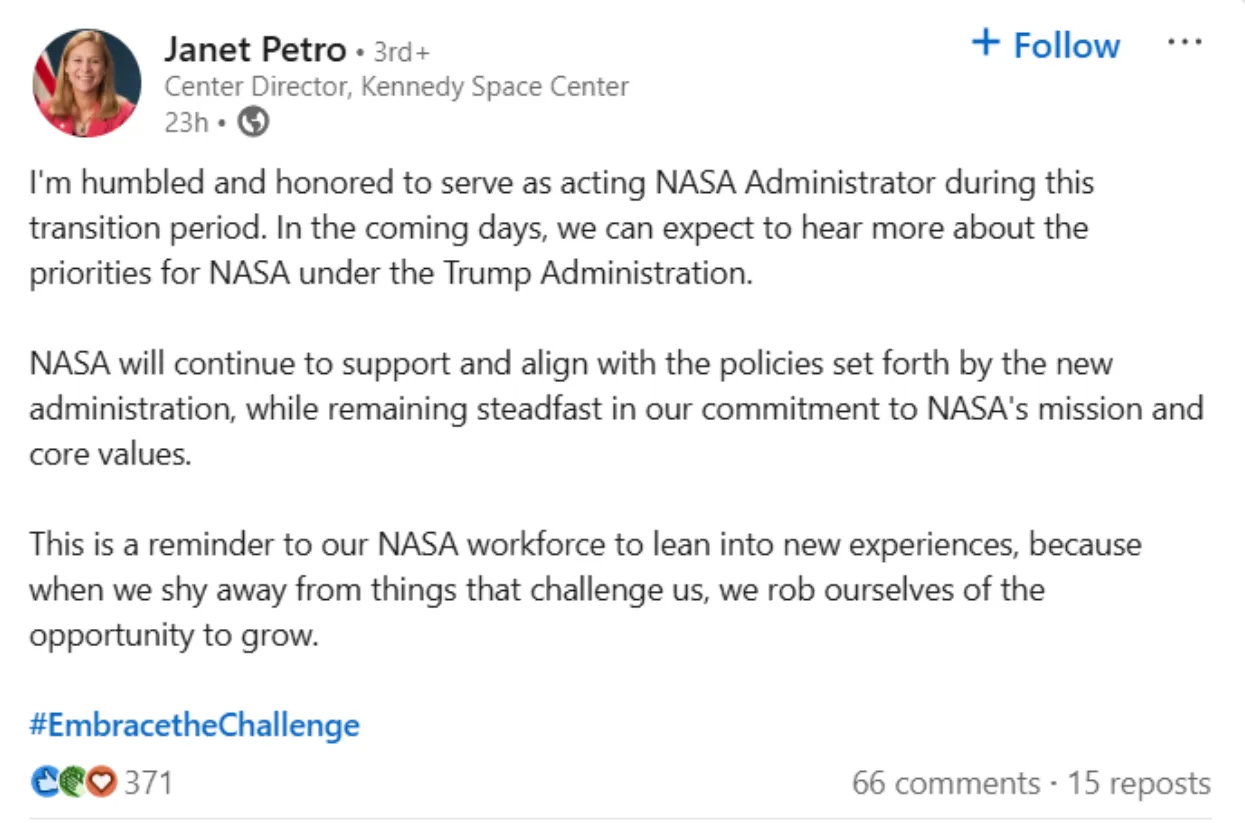1245x826 pixels.
Task: Click the 3rd+ connection degree label
Action: pos(401,51)
